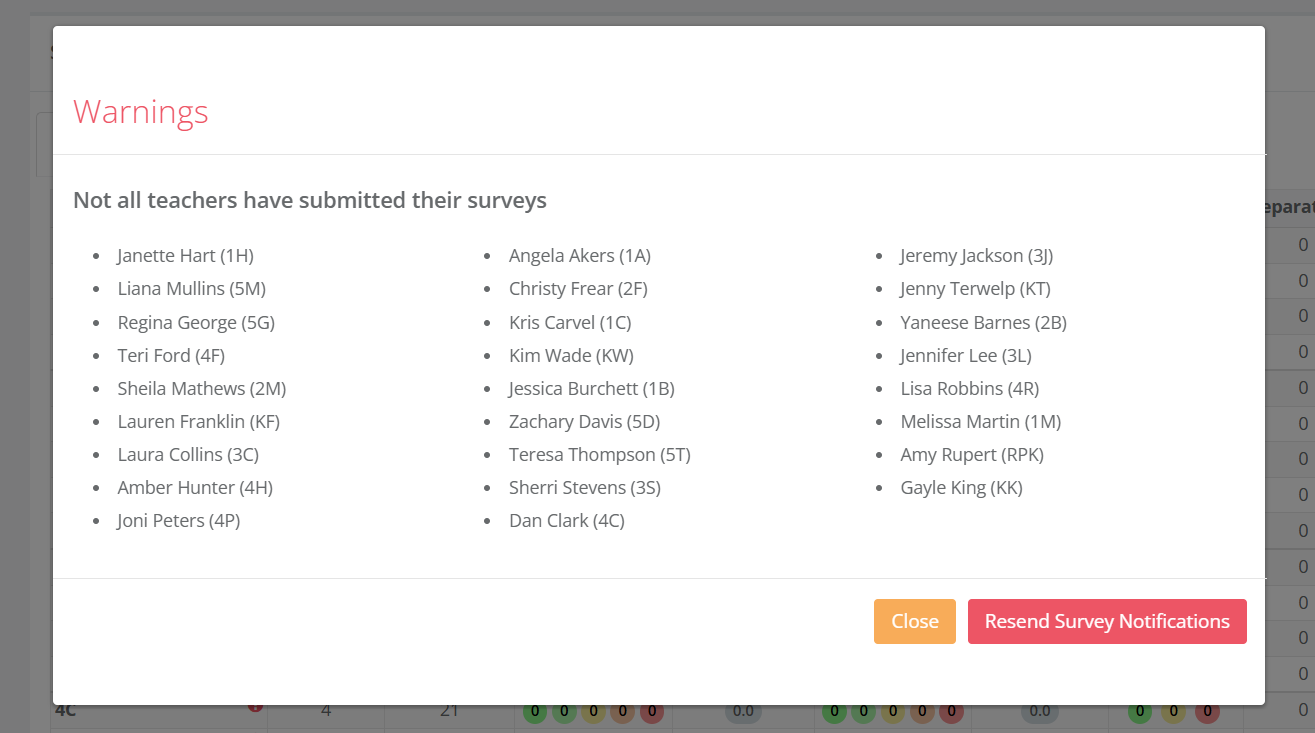1315x733 pixels.
Task: Click the red alert icon beside 4C
Action: pyautogui.click(x=255, y=705)
